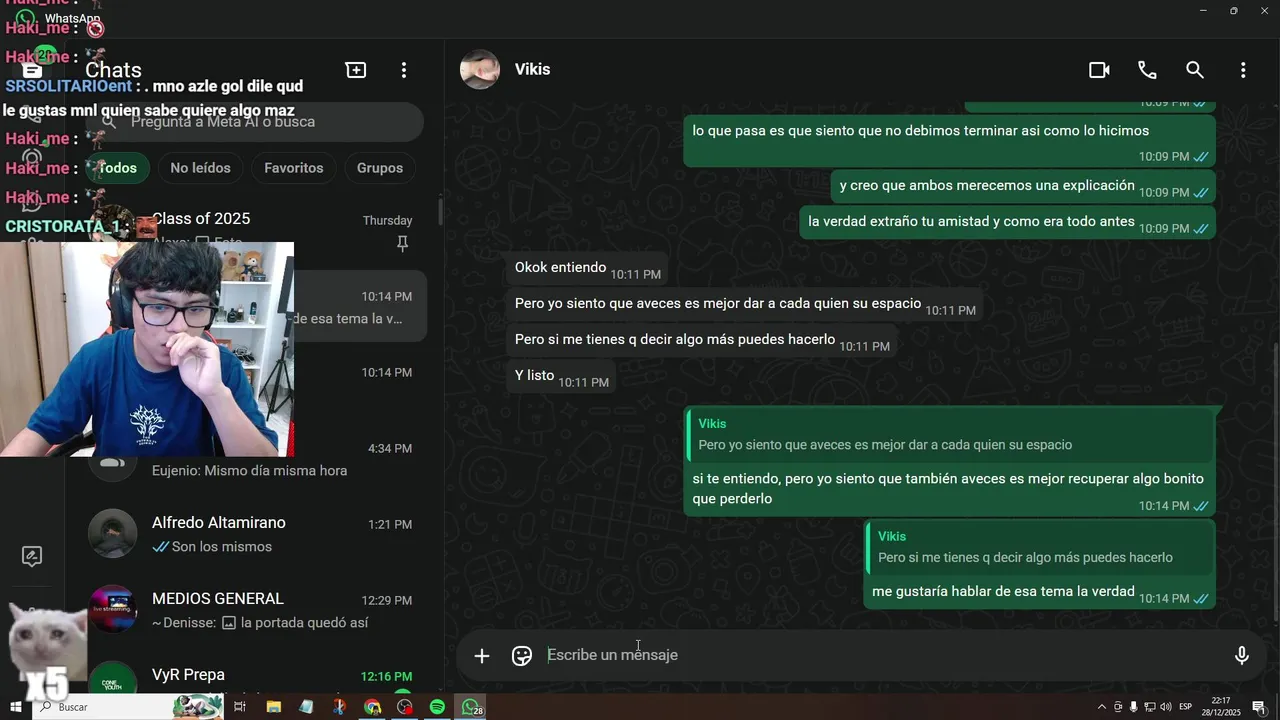Click the search box 'Pregunta a Meta AI o busca'
The height and width of the screenshot is (720, 1280).
(255, 122)
